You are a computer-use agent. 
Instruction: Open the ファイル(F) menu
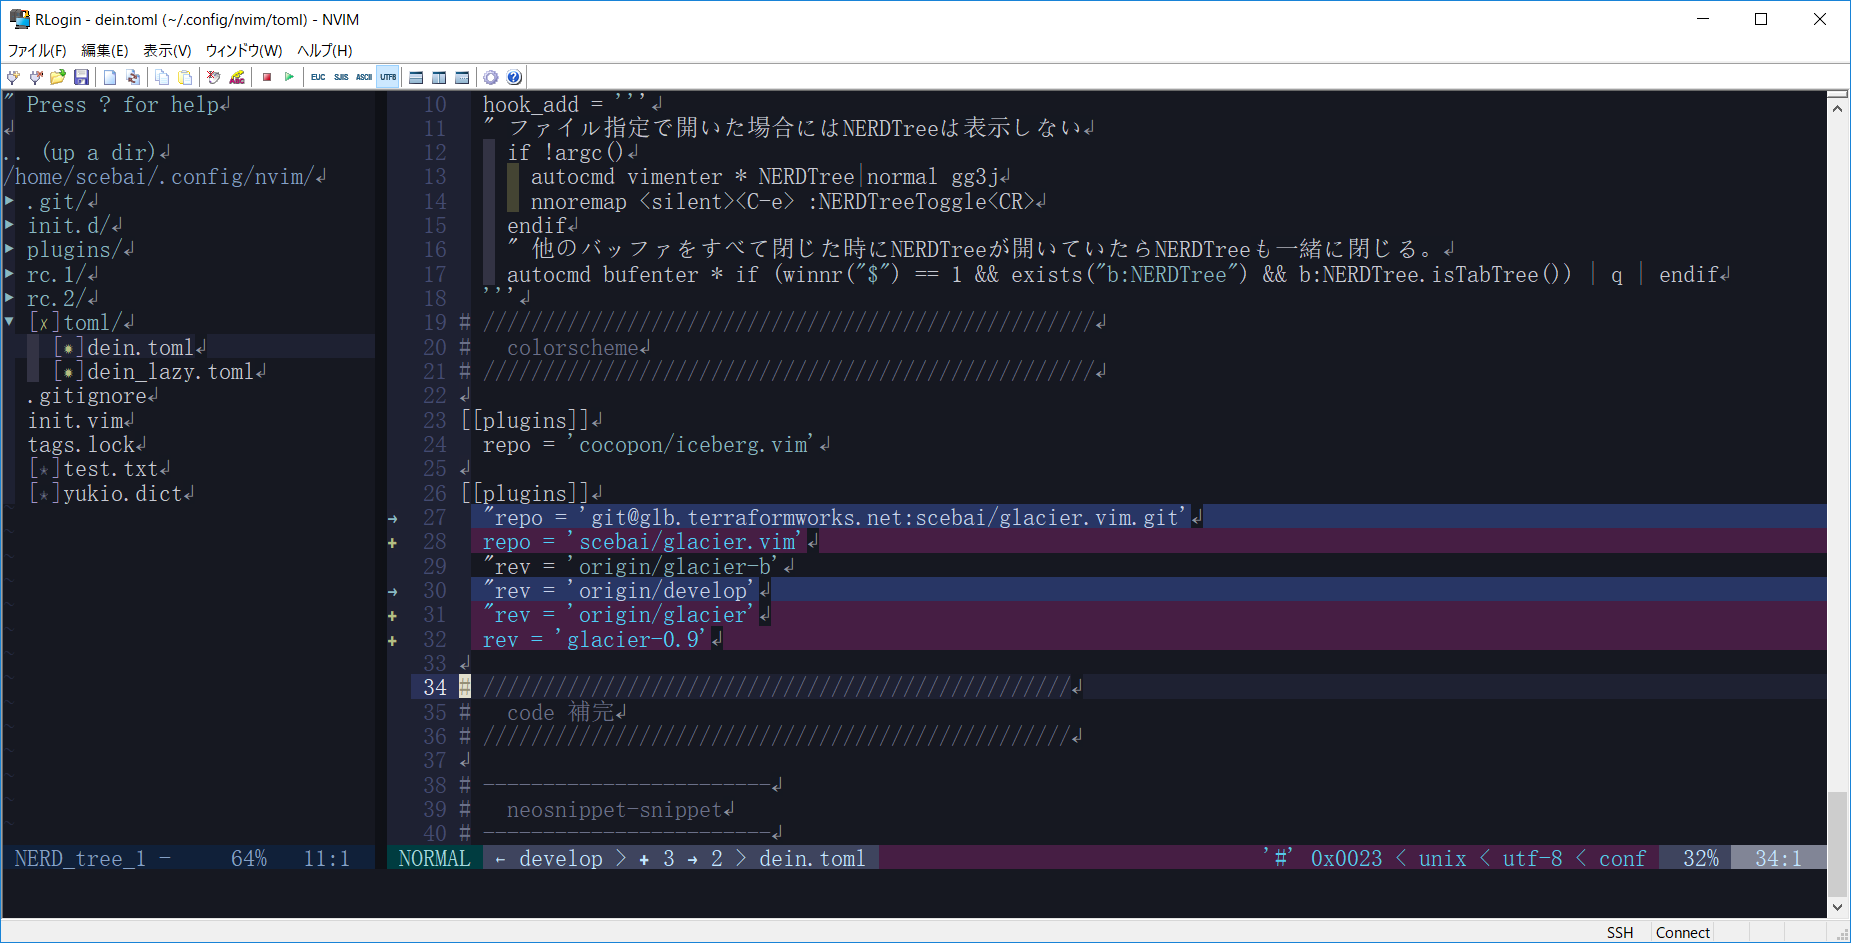37,50
